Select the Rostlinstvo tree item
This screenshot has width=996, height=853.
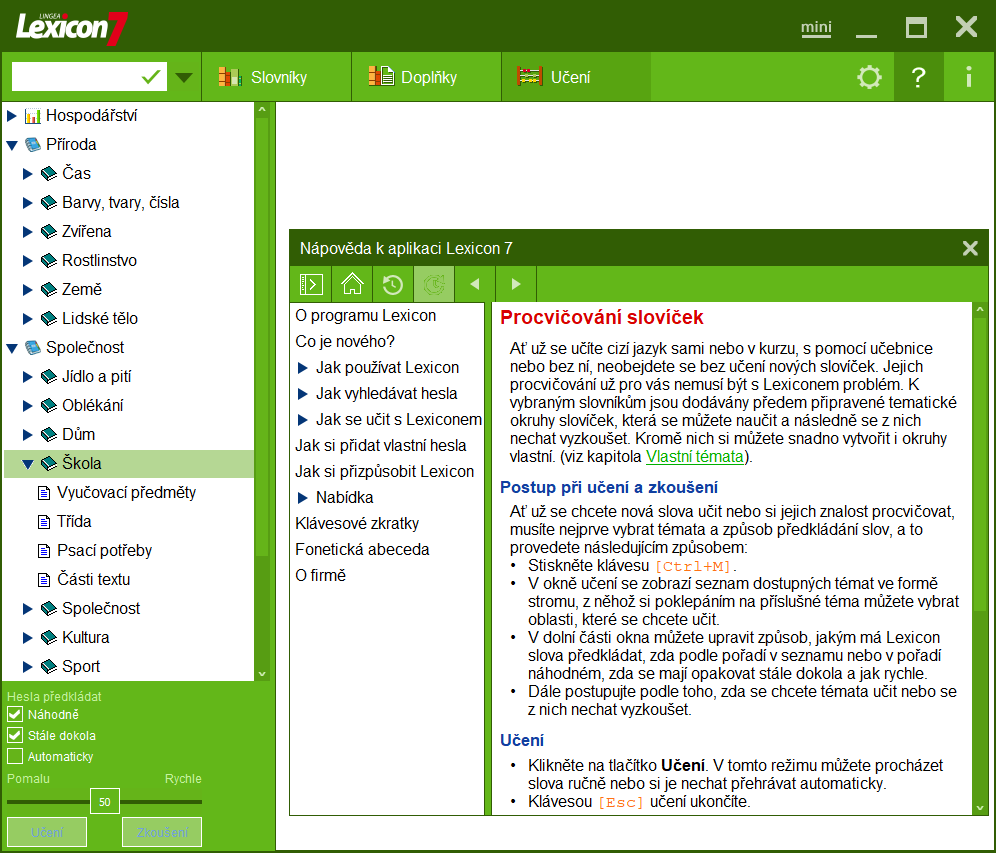99,260
